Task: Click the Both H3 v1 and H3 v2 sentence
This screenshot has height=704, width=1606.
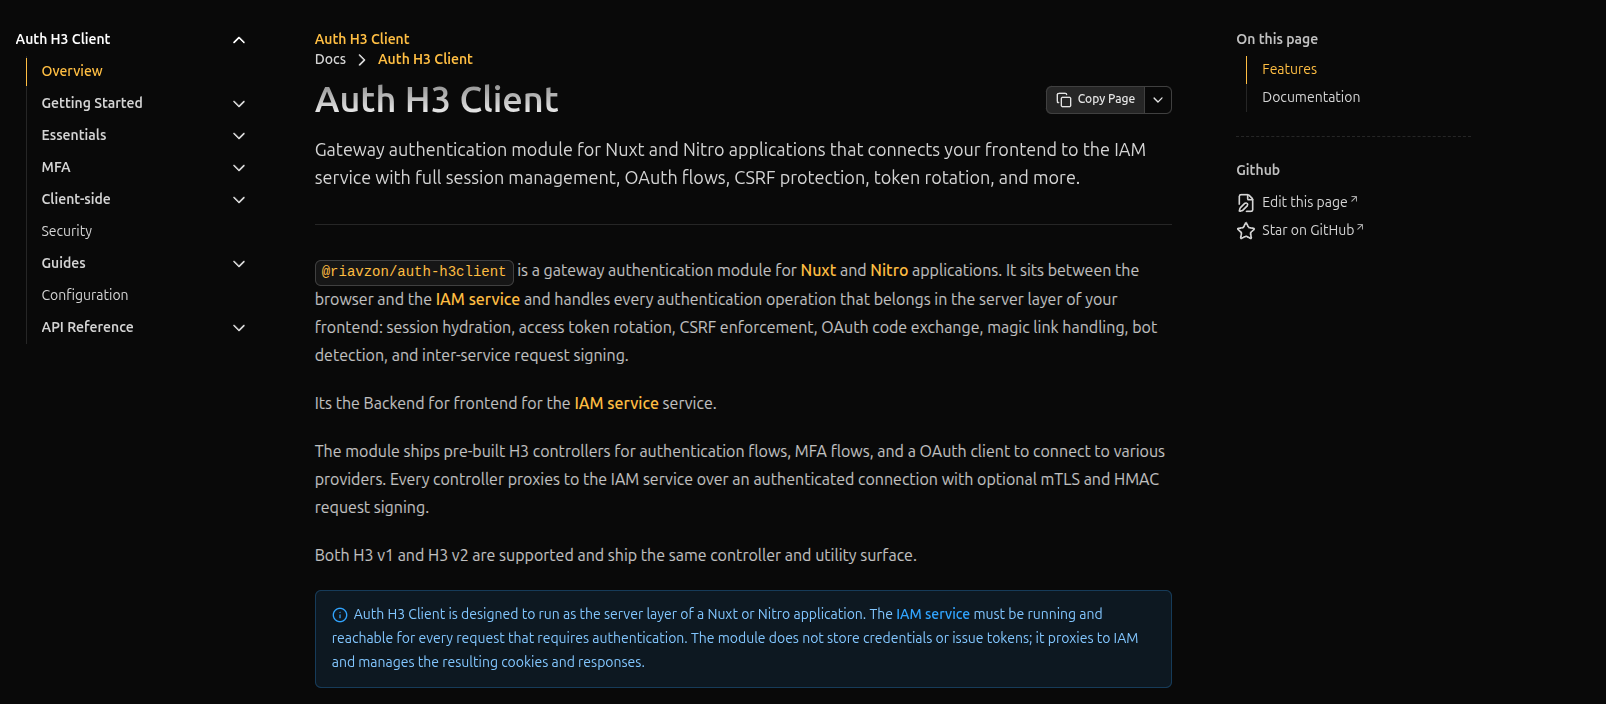Action: click(x=616, y=555)
